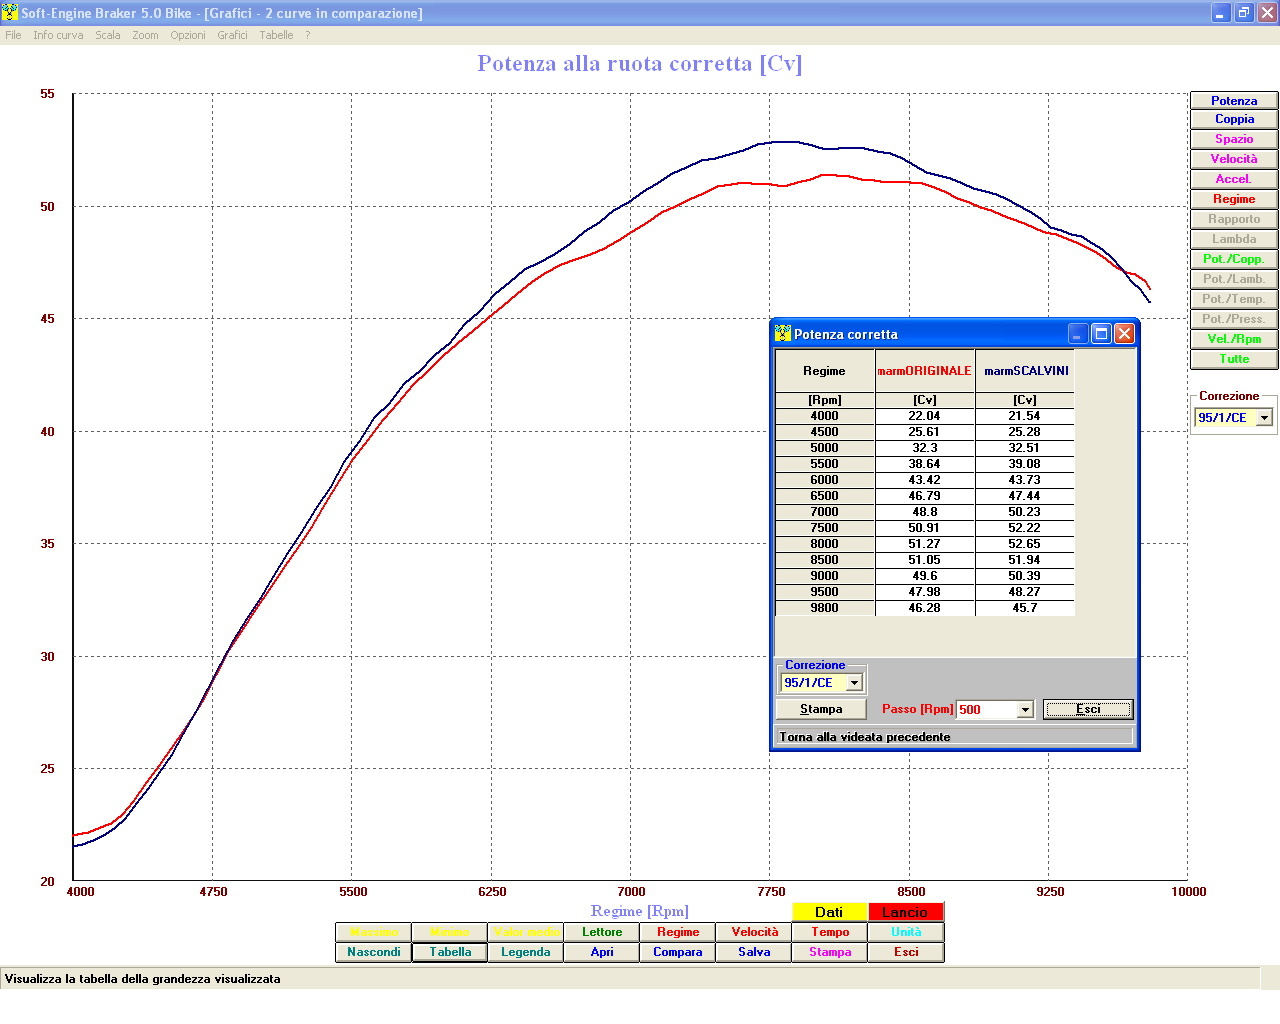The width and height of the screenshot is (1280, 1024).
Task: Close the Potenza corretta dialog
Action: pyautogui.click(x=1124, y=334)
